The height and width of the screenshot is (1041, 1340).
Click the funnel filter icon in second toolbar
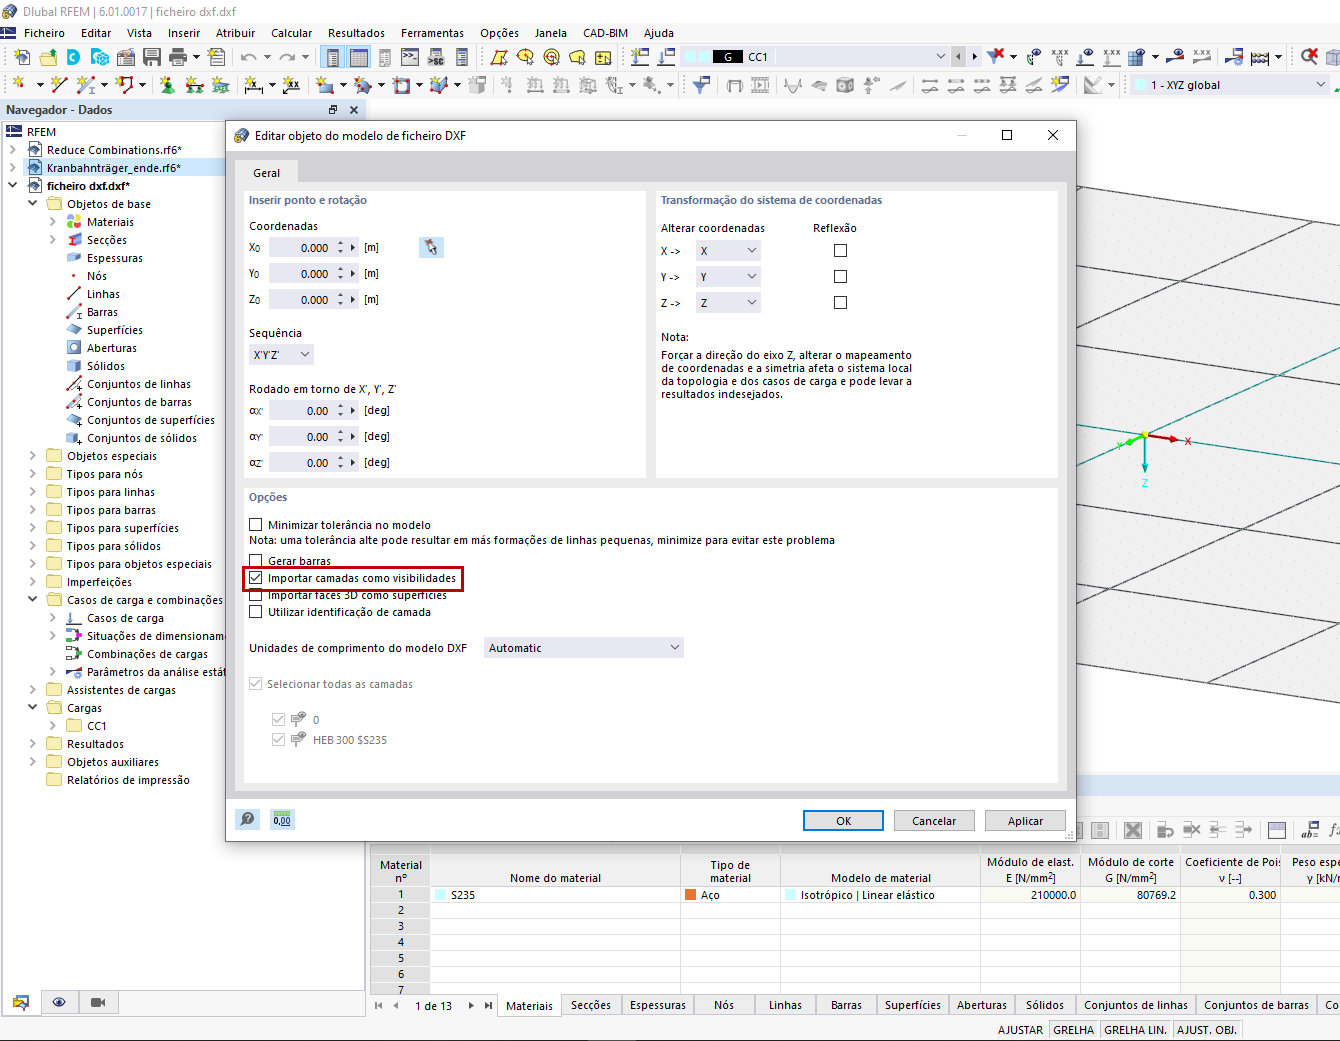point(701,85)
